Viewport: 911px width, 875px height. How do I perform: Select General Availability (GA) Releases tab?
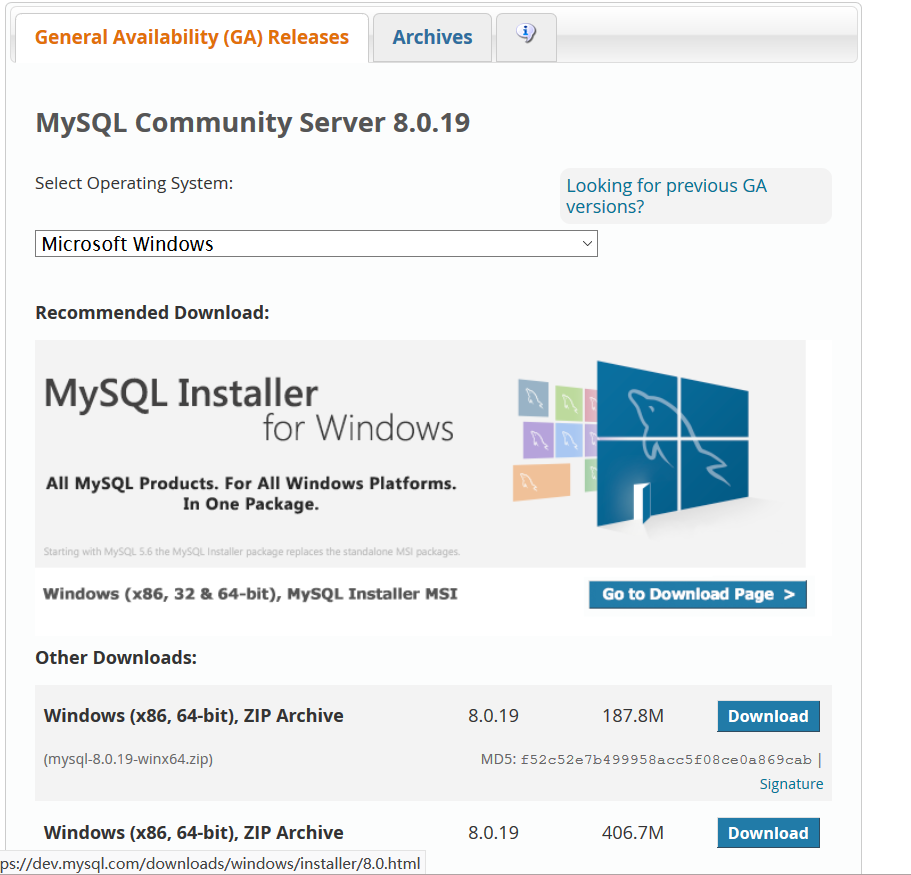(x=192, y=37)
